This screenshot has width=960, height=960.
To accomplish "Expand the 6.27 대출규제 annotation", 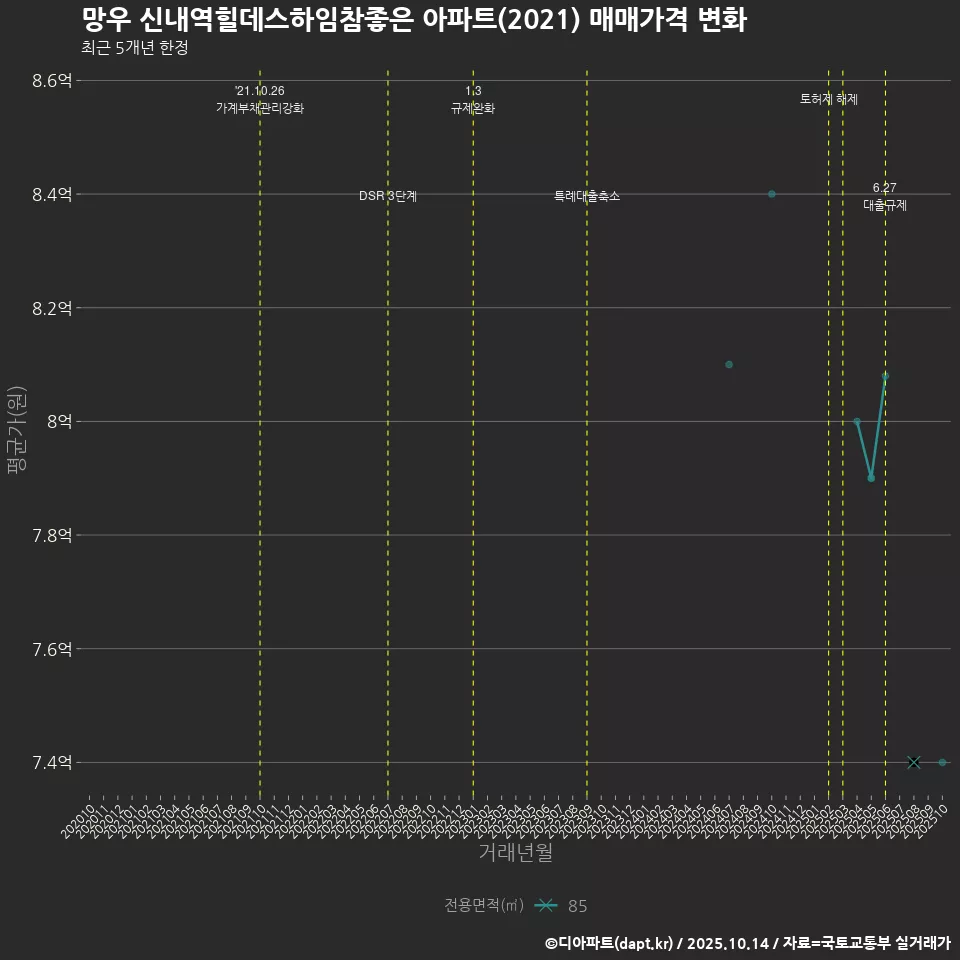I will pyautogui.click(x=886, y=197).
